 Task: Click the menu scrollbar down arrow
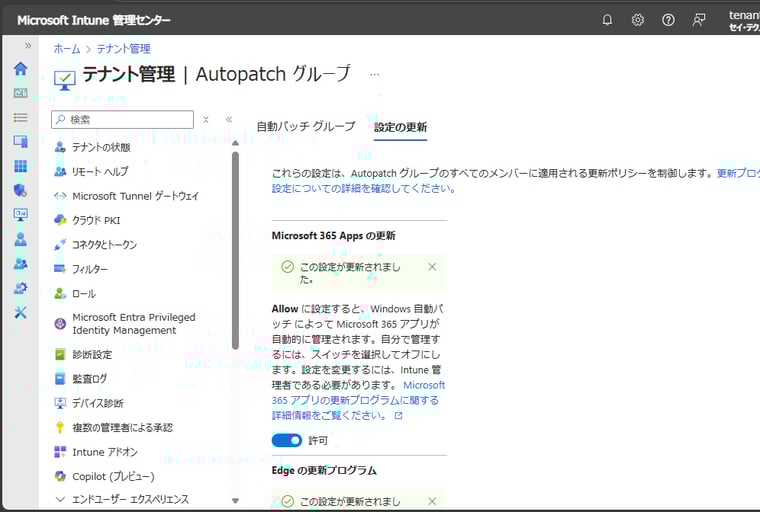tap(235, 501)
